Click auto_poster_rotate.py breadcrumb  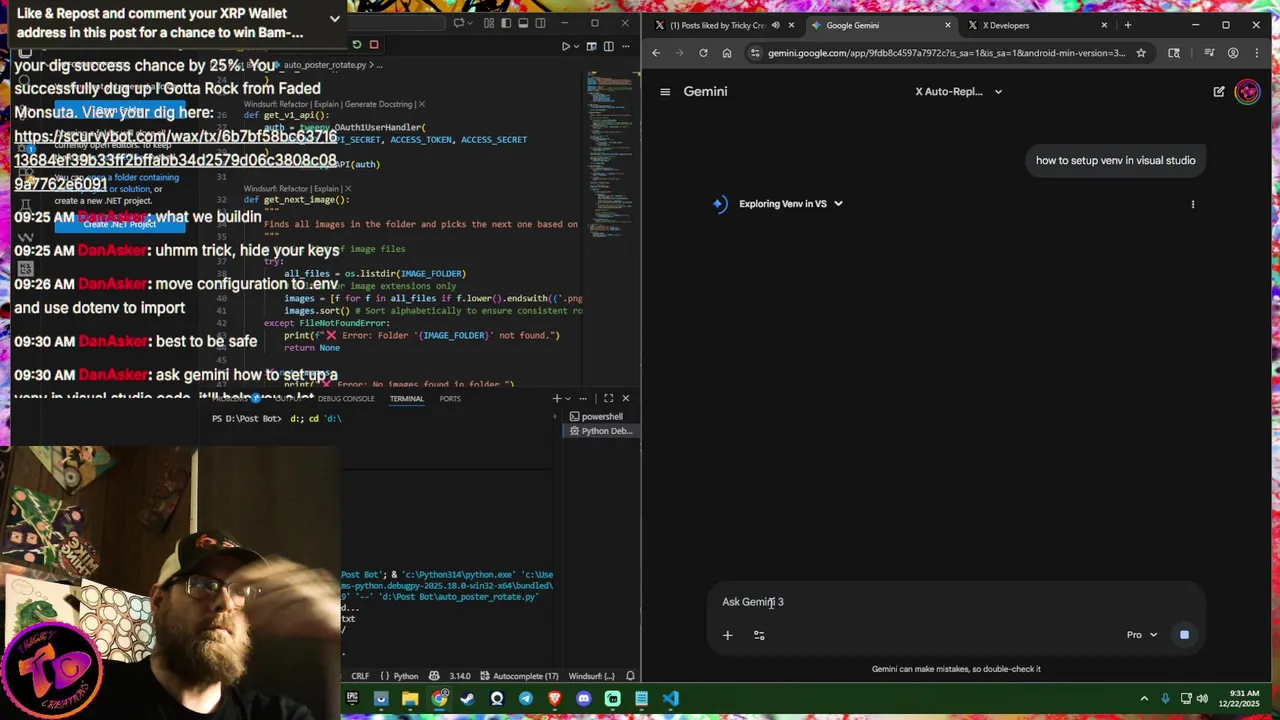click(325, 65)
